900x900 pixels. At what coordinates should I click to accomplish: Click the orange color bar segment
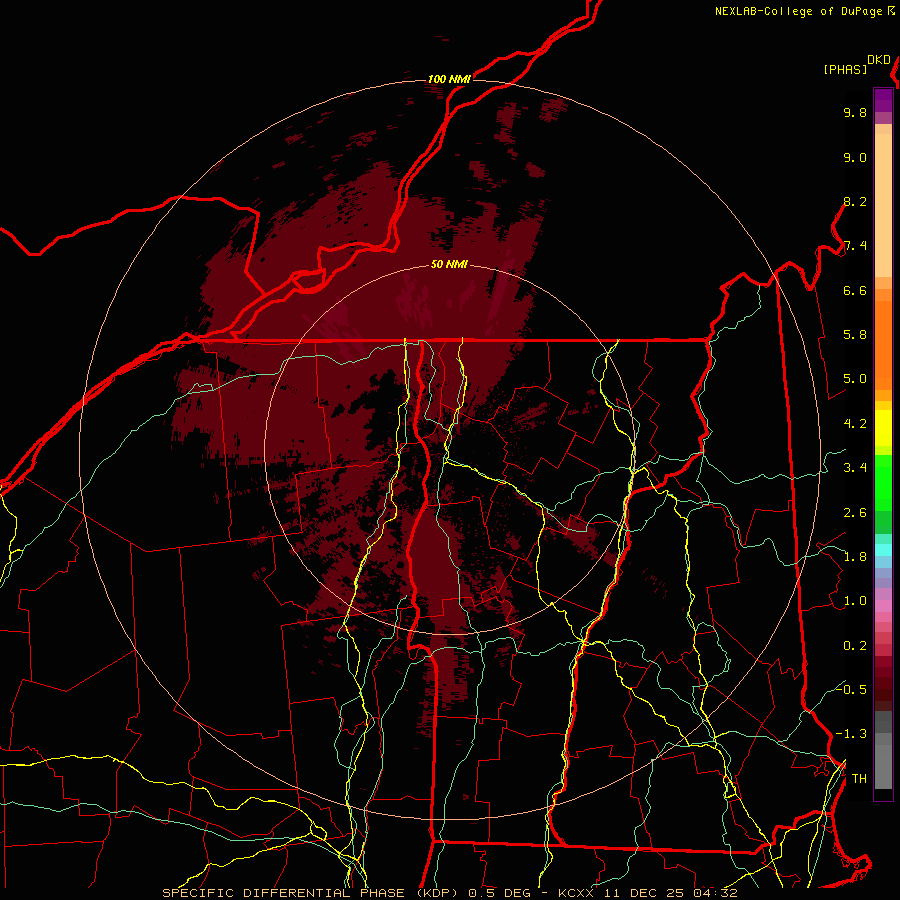point(883,346)
